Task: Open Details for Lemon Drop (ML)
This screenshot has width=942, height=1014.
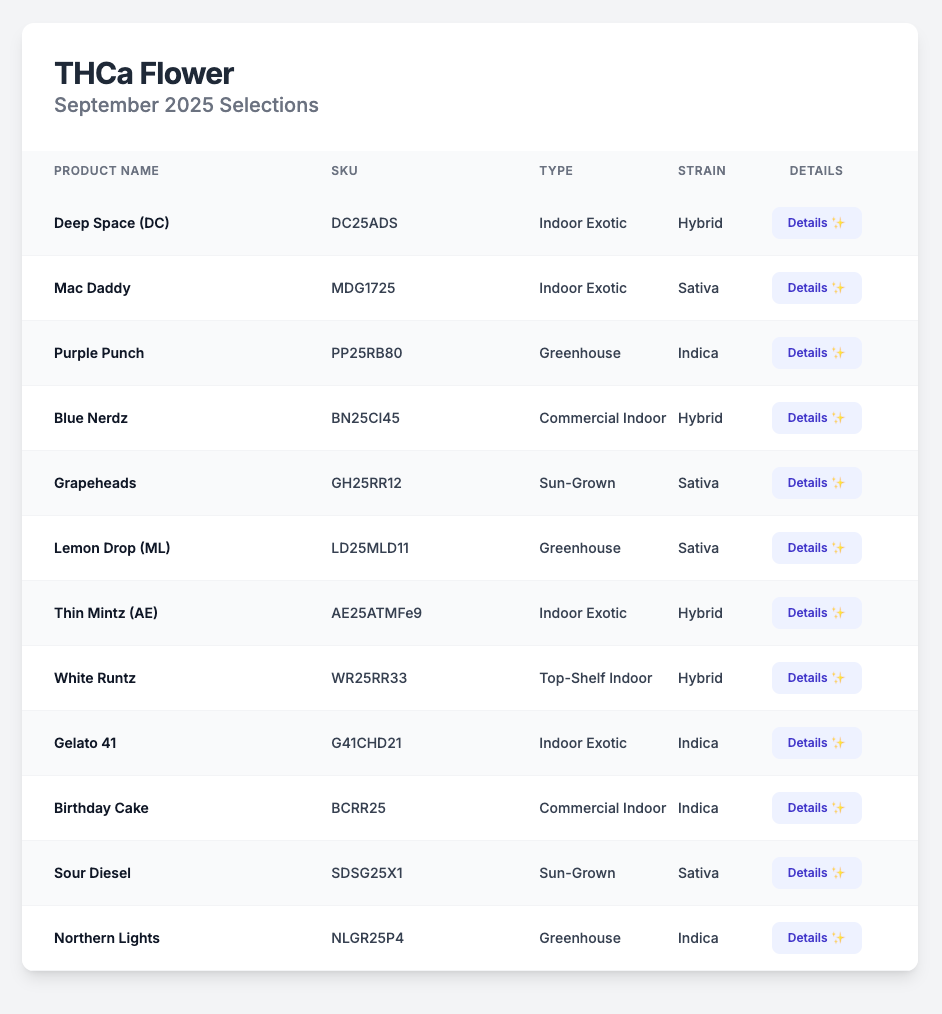Action: pos(816,548)
